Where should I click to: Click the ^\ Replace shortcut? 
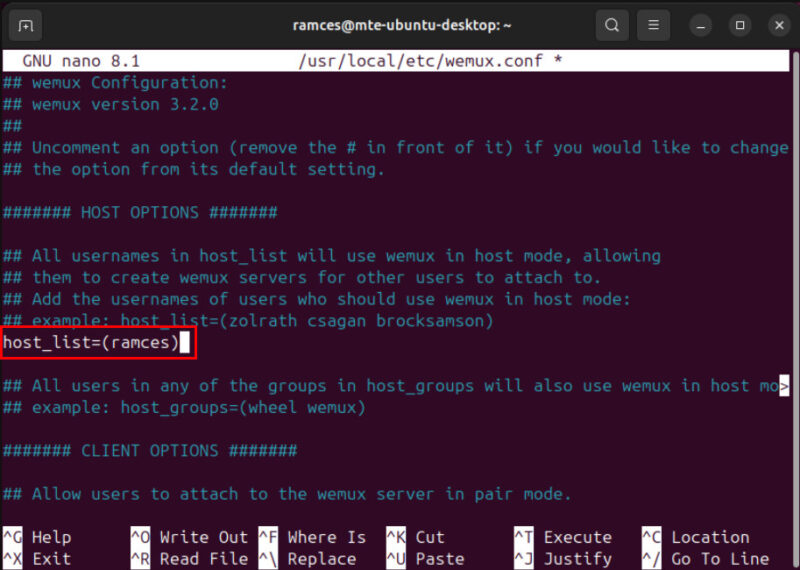[307, 559]
